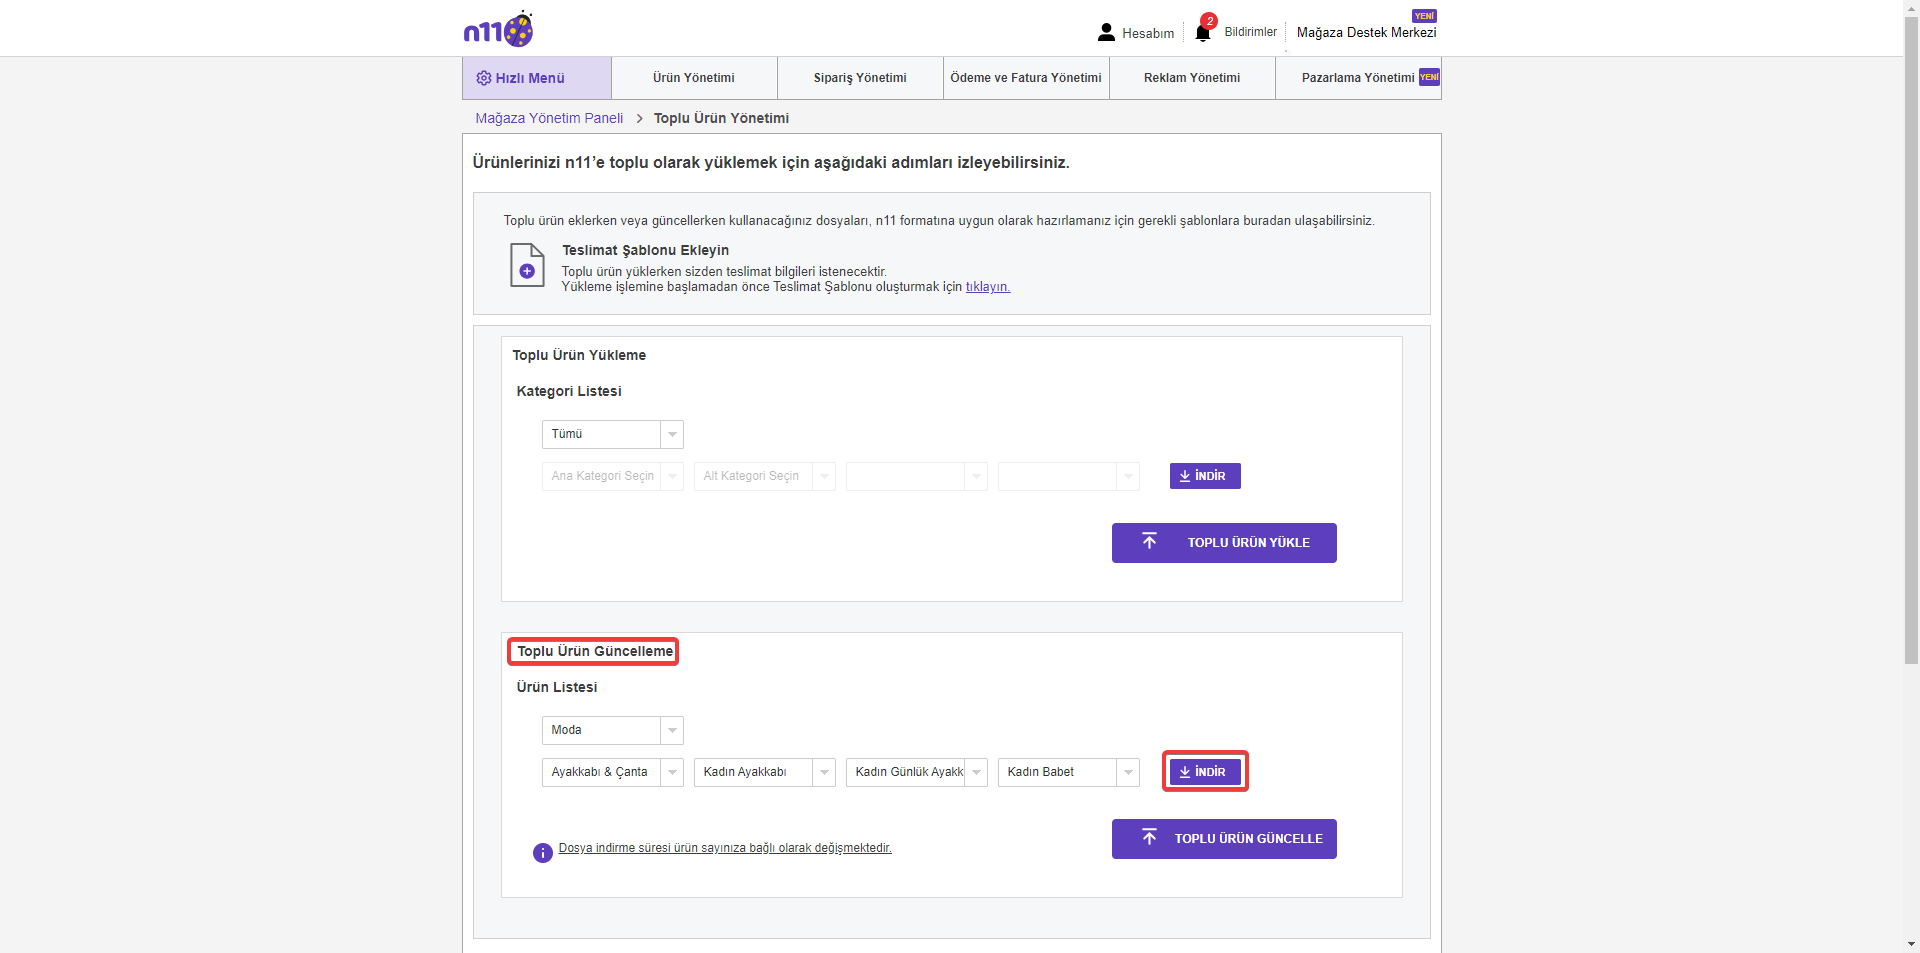Click the Teslimat Şablonu document plus icon
Image resolution: width=1920 pixels, height=953 pixels.
527,265
